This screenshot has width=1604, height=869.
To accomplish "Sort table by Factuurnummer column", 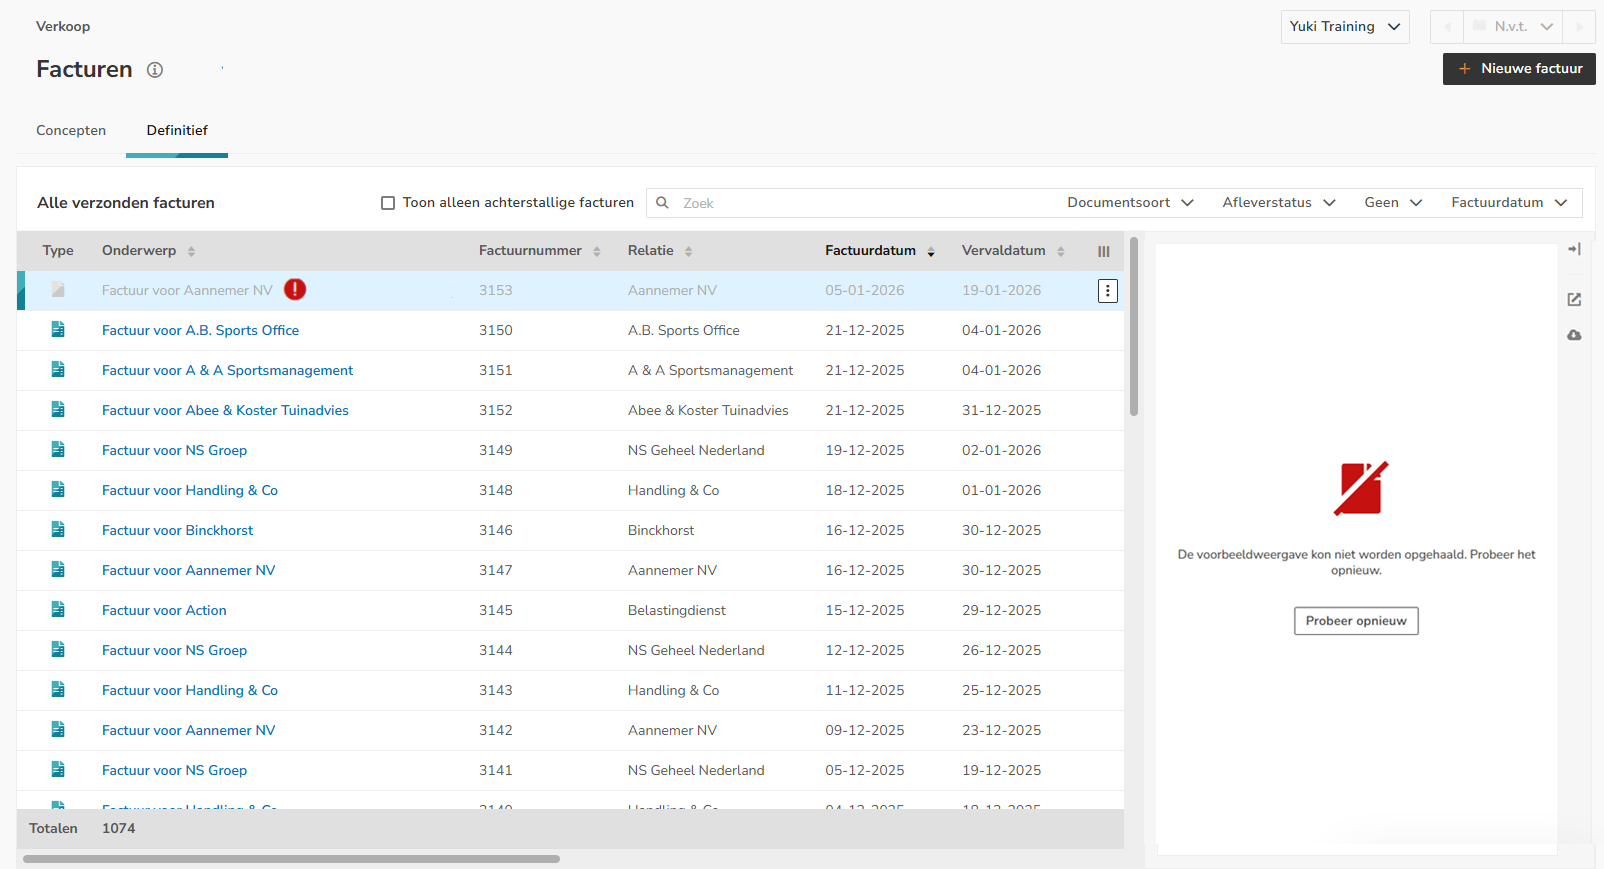I will pos(539,251).
